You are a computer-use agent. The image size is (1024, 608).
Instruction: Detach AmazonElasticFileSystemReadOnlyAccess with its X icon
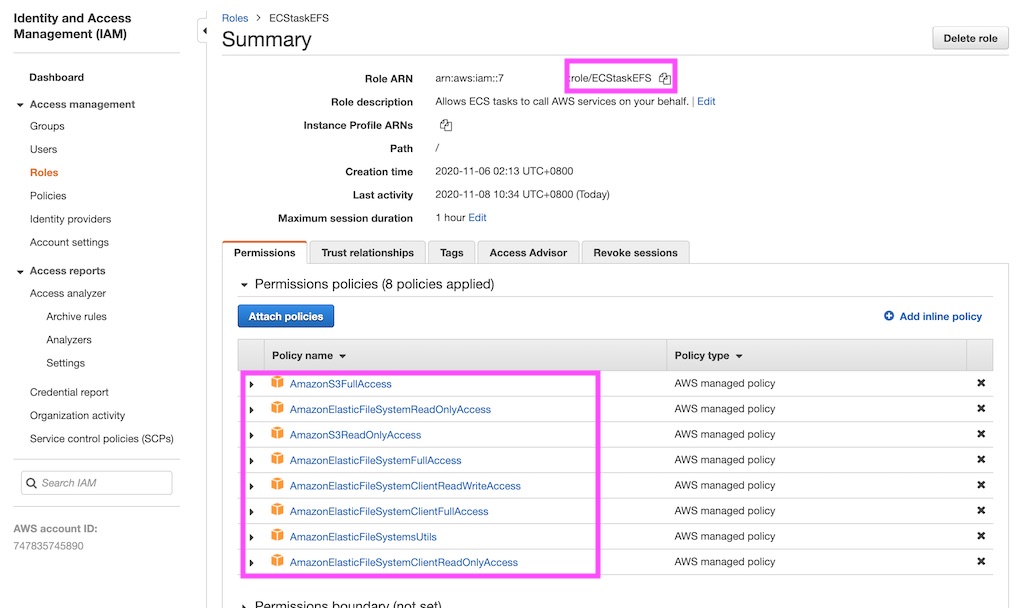tap(981, 409)
